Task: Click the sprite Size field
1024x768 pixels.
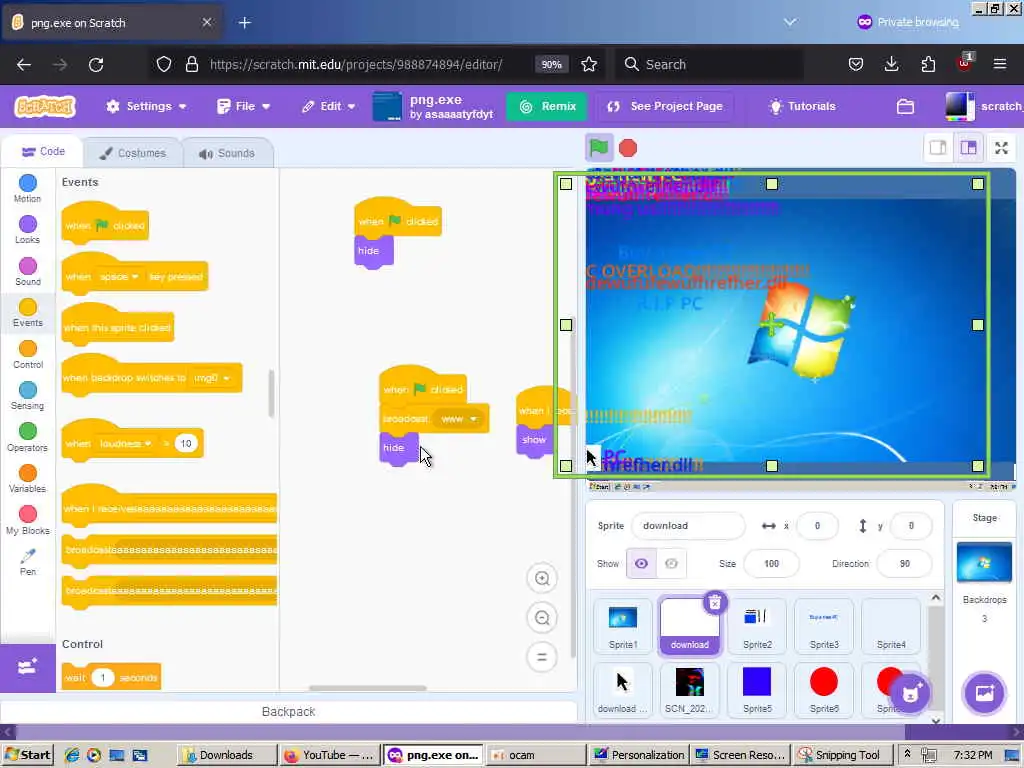Action: 771,564
